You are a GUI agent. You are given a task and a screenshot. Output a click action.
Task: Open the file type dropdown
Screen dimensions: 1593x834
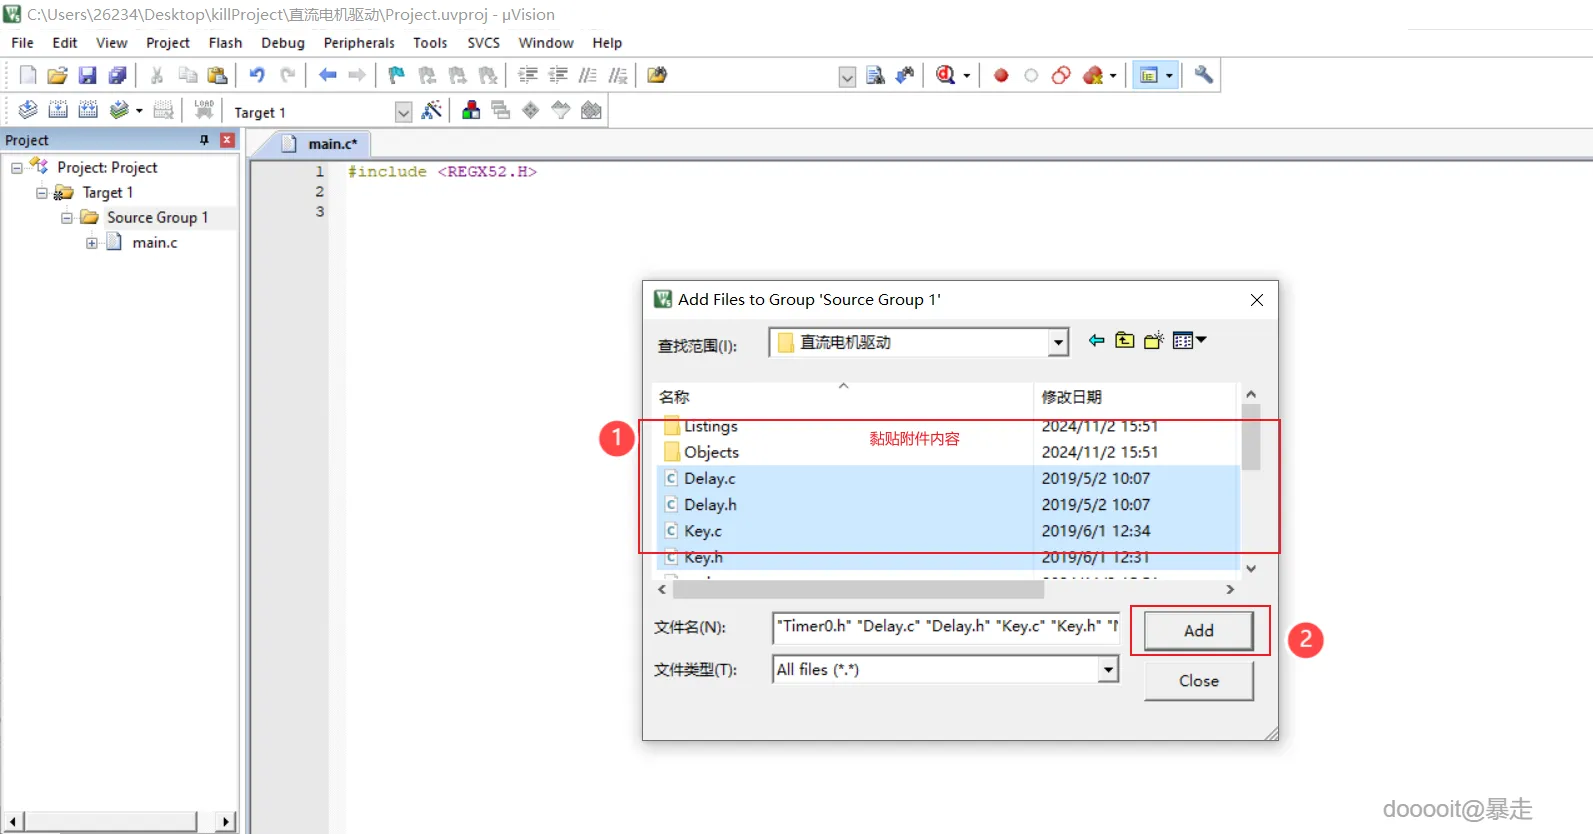(x=1107, y=669)
